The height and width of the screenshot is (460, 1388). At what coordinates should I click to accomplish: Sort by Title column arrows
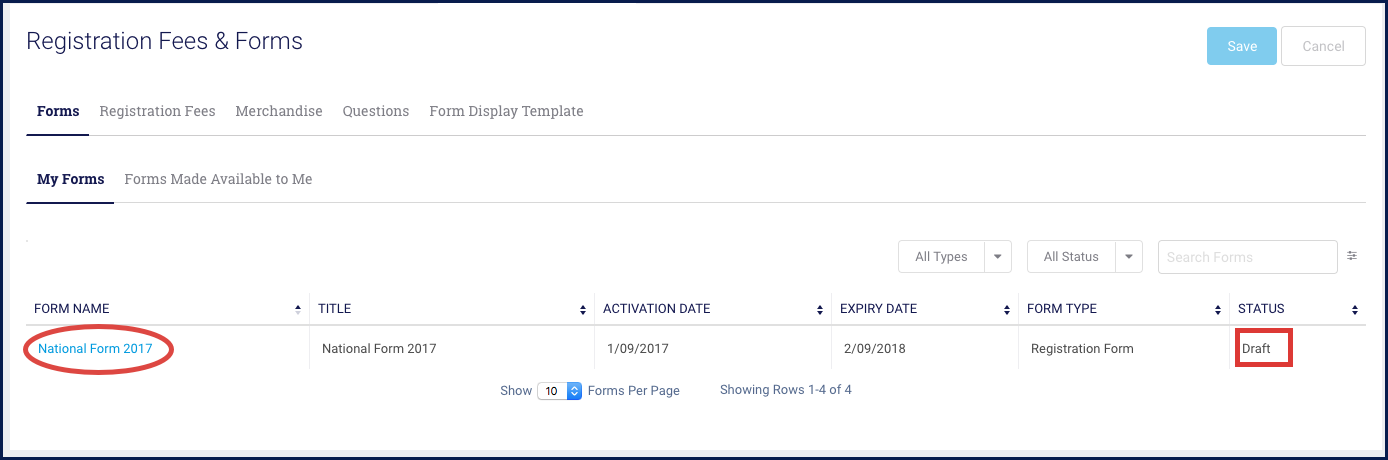tap(583, 309)
